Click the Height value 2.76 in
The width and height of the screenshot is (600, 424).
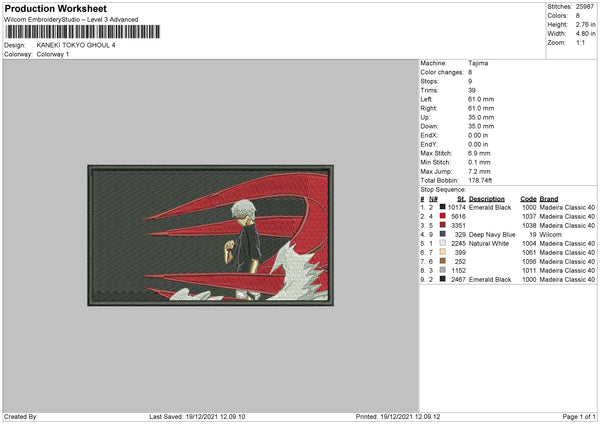585,24
